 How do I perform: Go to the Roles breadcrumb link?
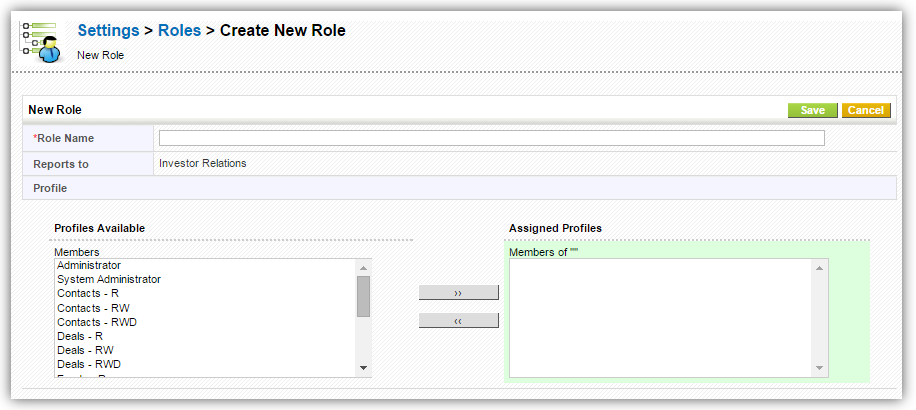tap(179, 31)
